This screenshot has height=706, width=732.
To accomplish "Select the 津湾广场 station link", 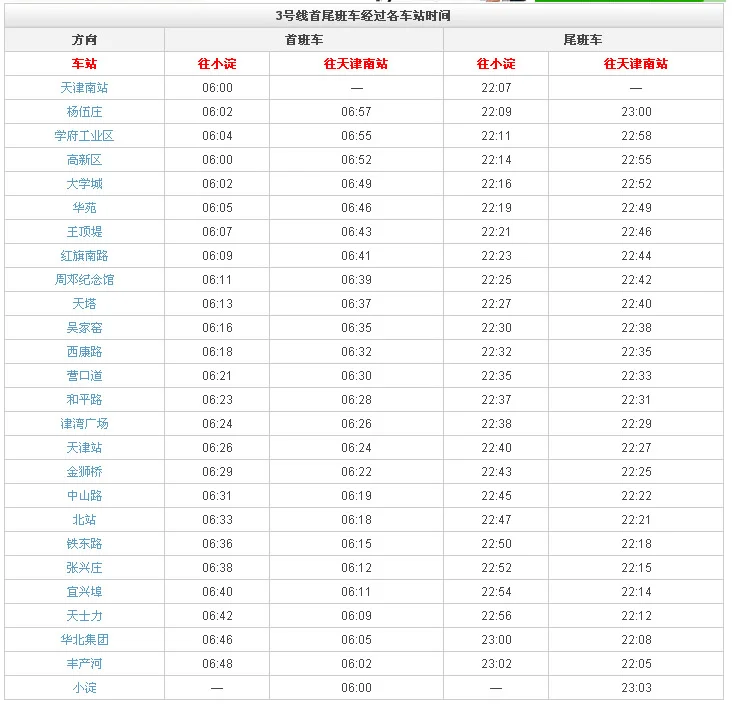I will pyautogui.click(x=84, y=424).
